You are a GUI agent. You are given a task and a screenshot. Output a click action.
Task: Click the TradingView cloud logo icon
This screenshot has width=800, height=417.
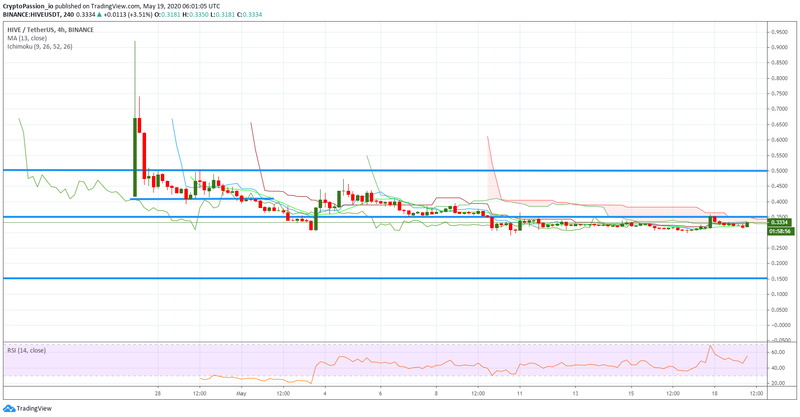(9, 408)
